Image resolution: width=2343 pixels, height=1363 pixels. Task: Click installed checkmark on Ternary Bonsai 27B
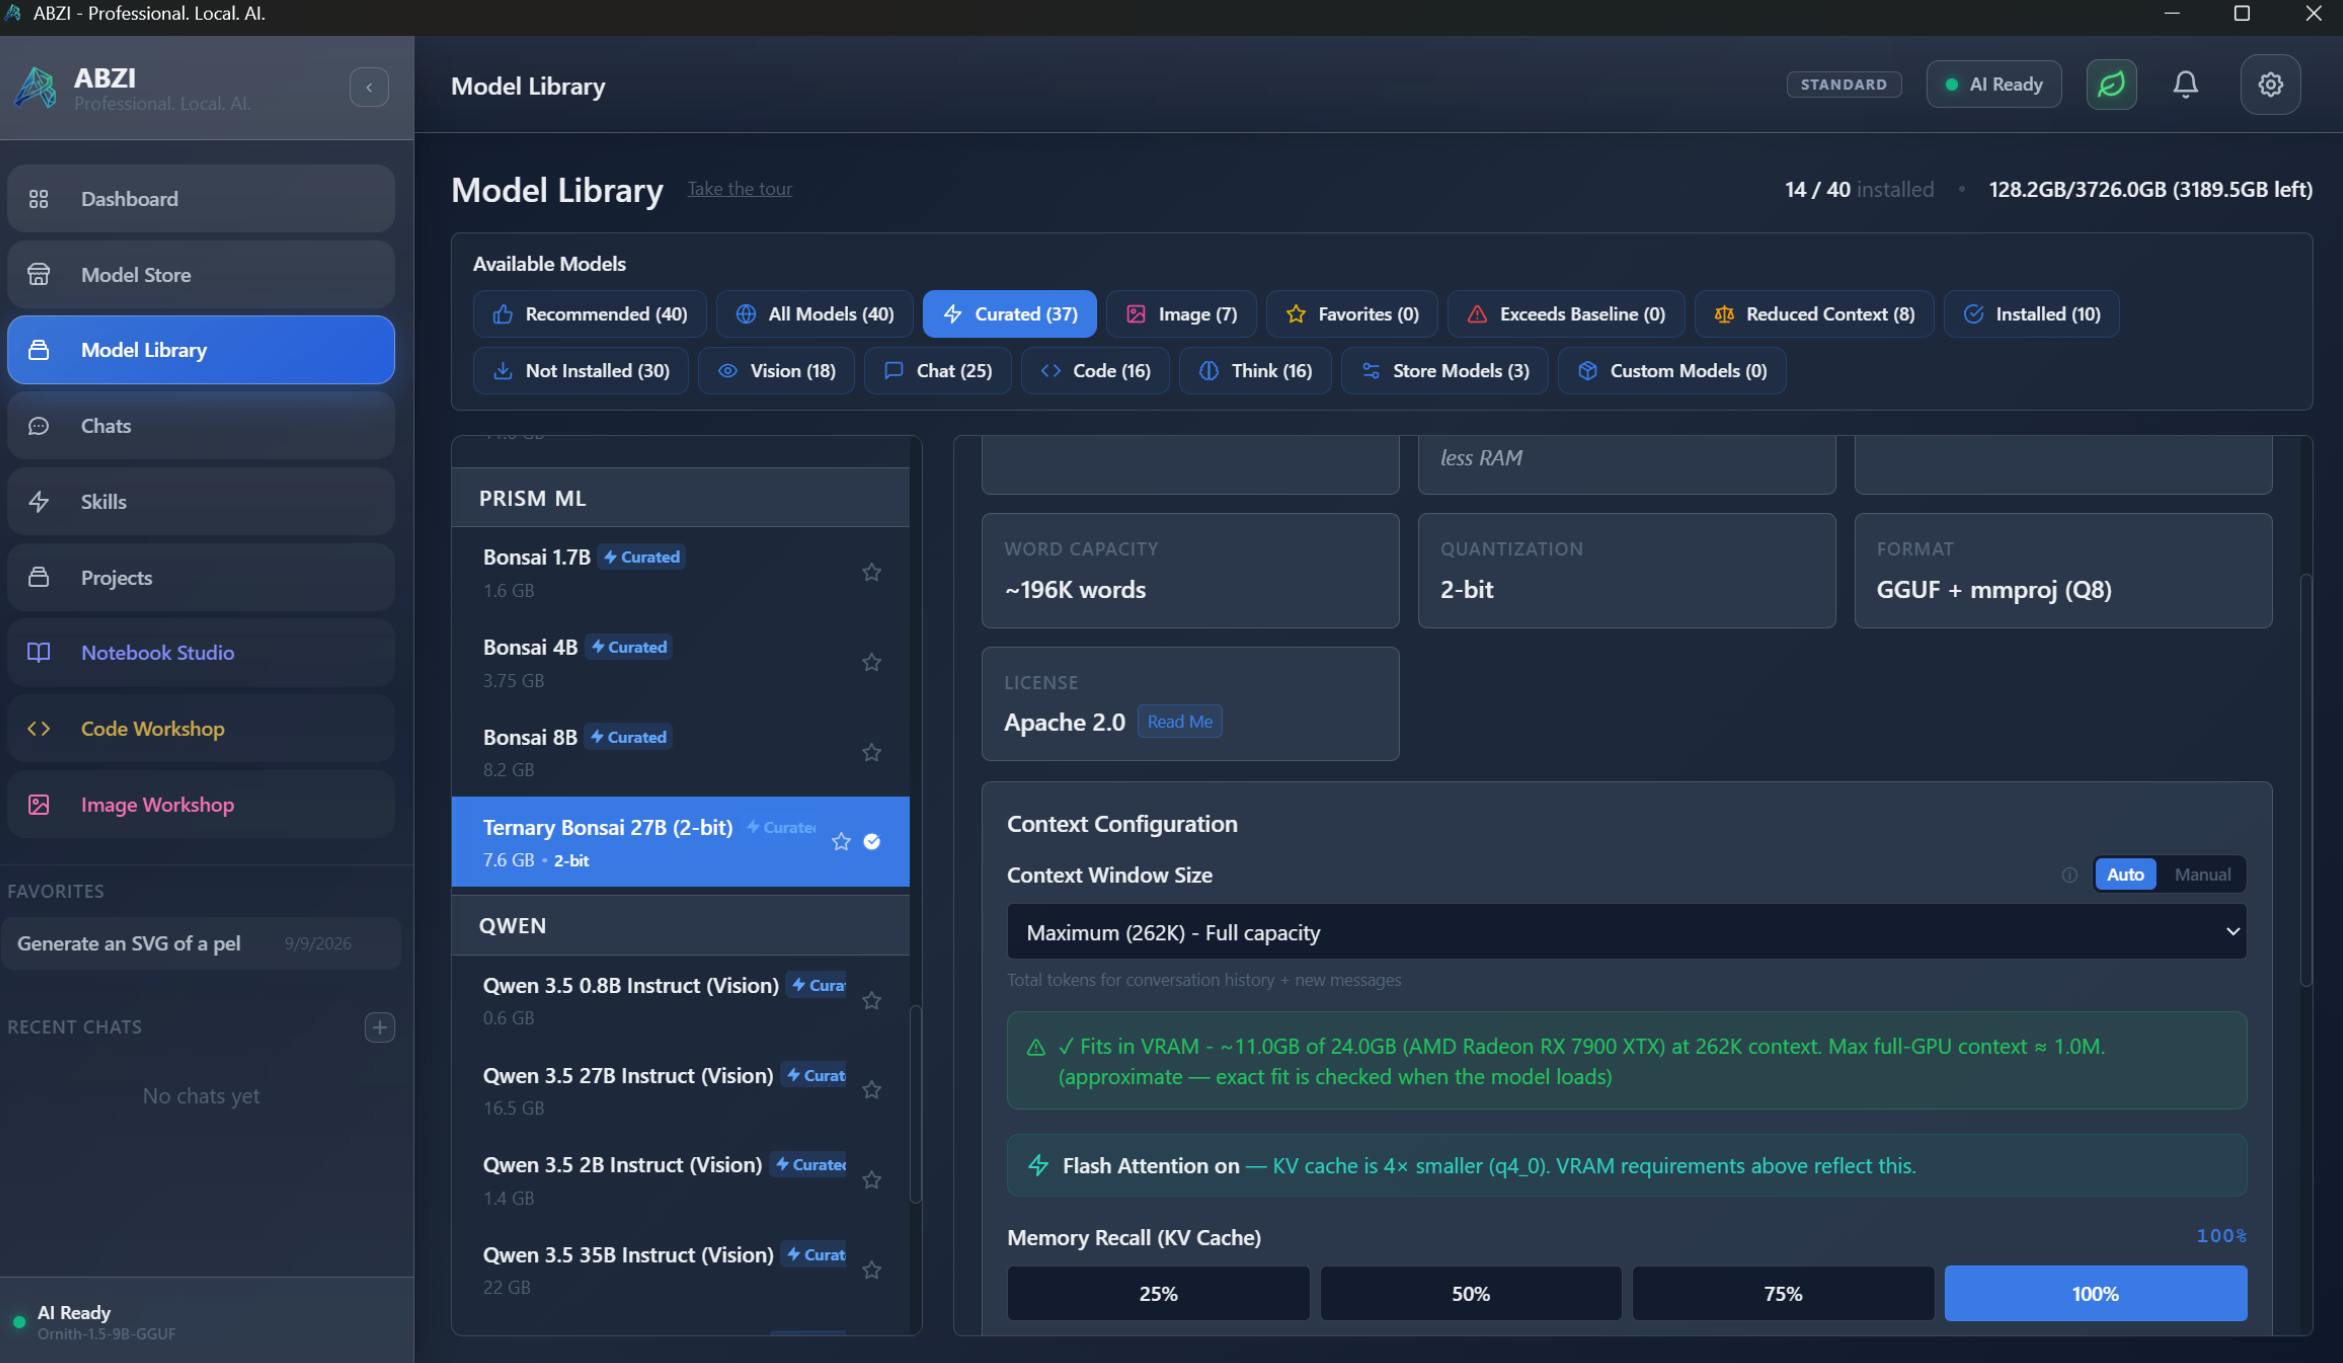pyautogui.click(x=872, y=842)
